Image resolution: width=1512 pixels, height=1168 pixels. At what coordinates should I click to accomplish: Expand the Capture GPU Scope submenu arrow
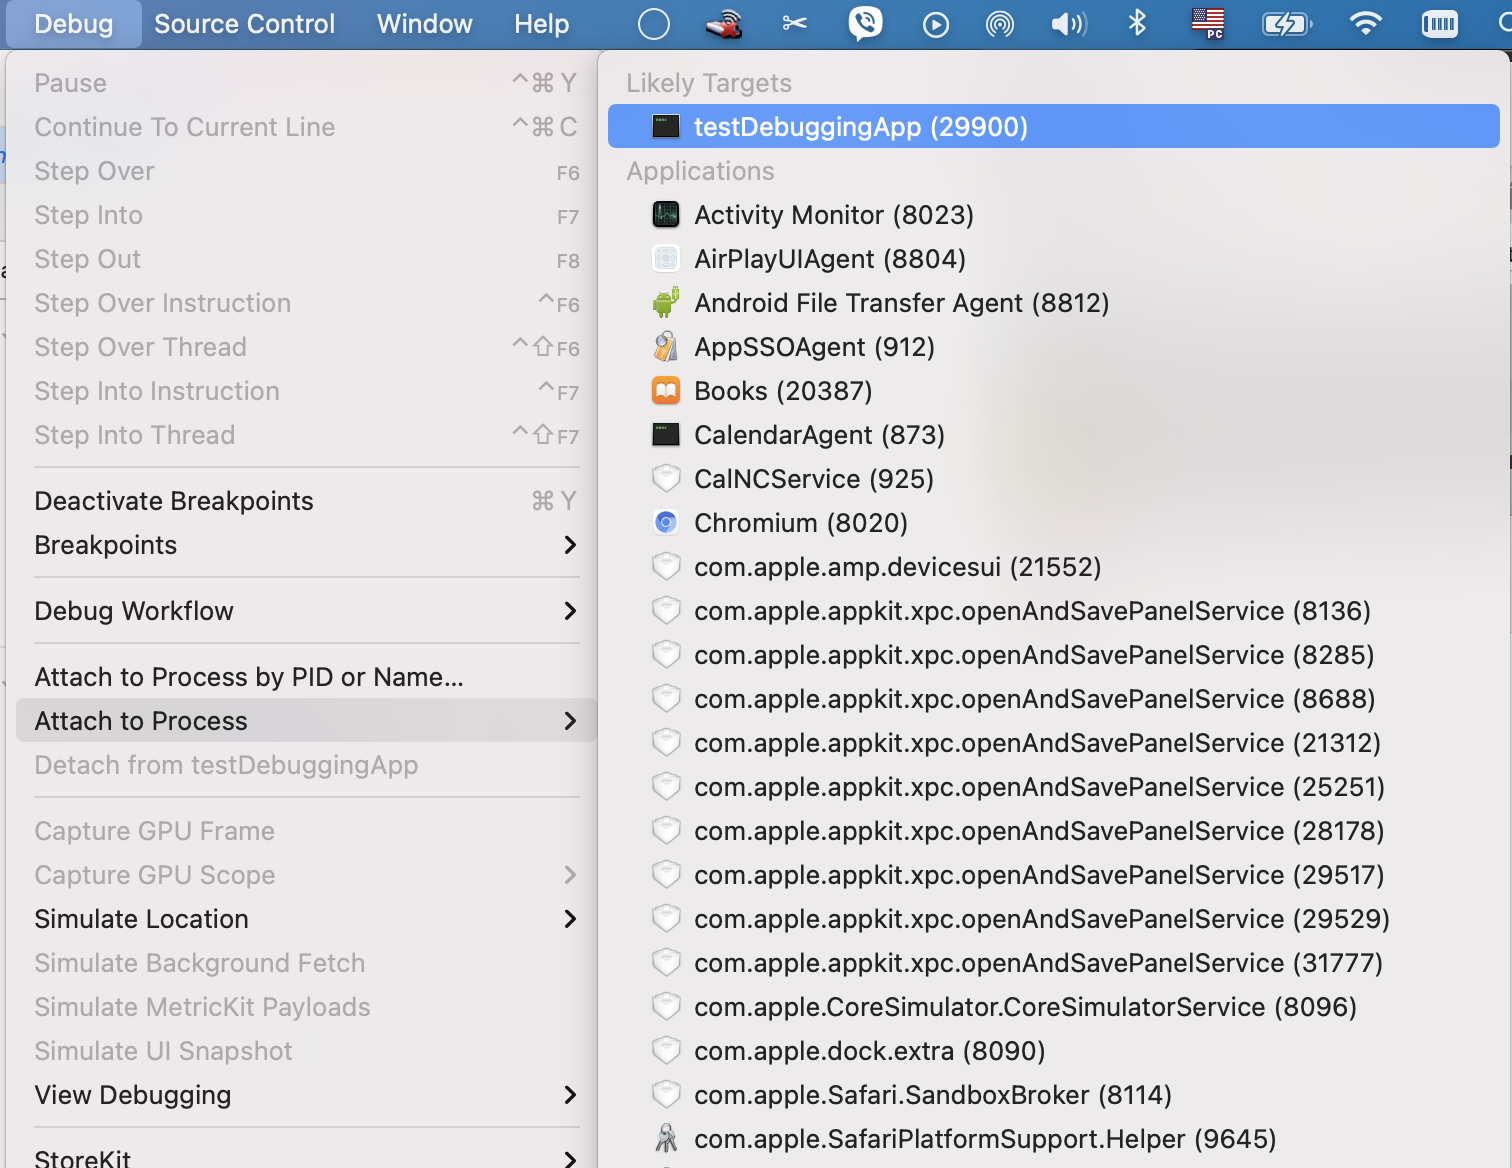pos(570,875)
